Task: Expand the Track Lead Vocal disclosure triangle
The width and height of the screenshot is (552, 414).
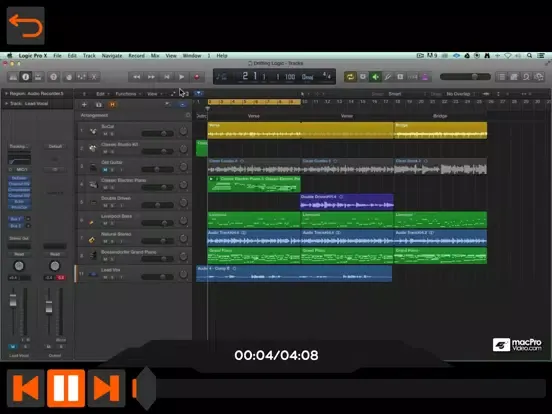Action: [x=6, y=104]
